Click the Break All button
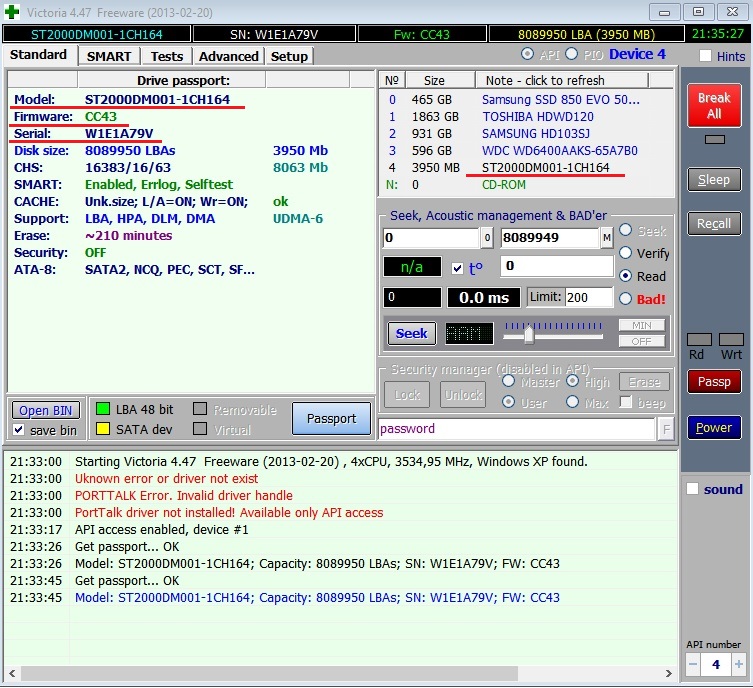This screenshot has height=688, width=753. coord(714,106)
